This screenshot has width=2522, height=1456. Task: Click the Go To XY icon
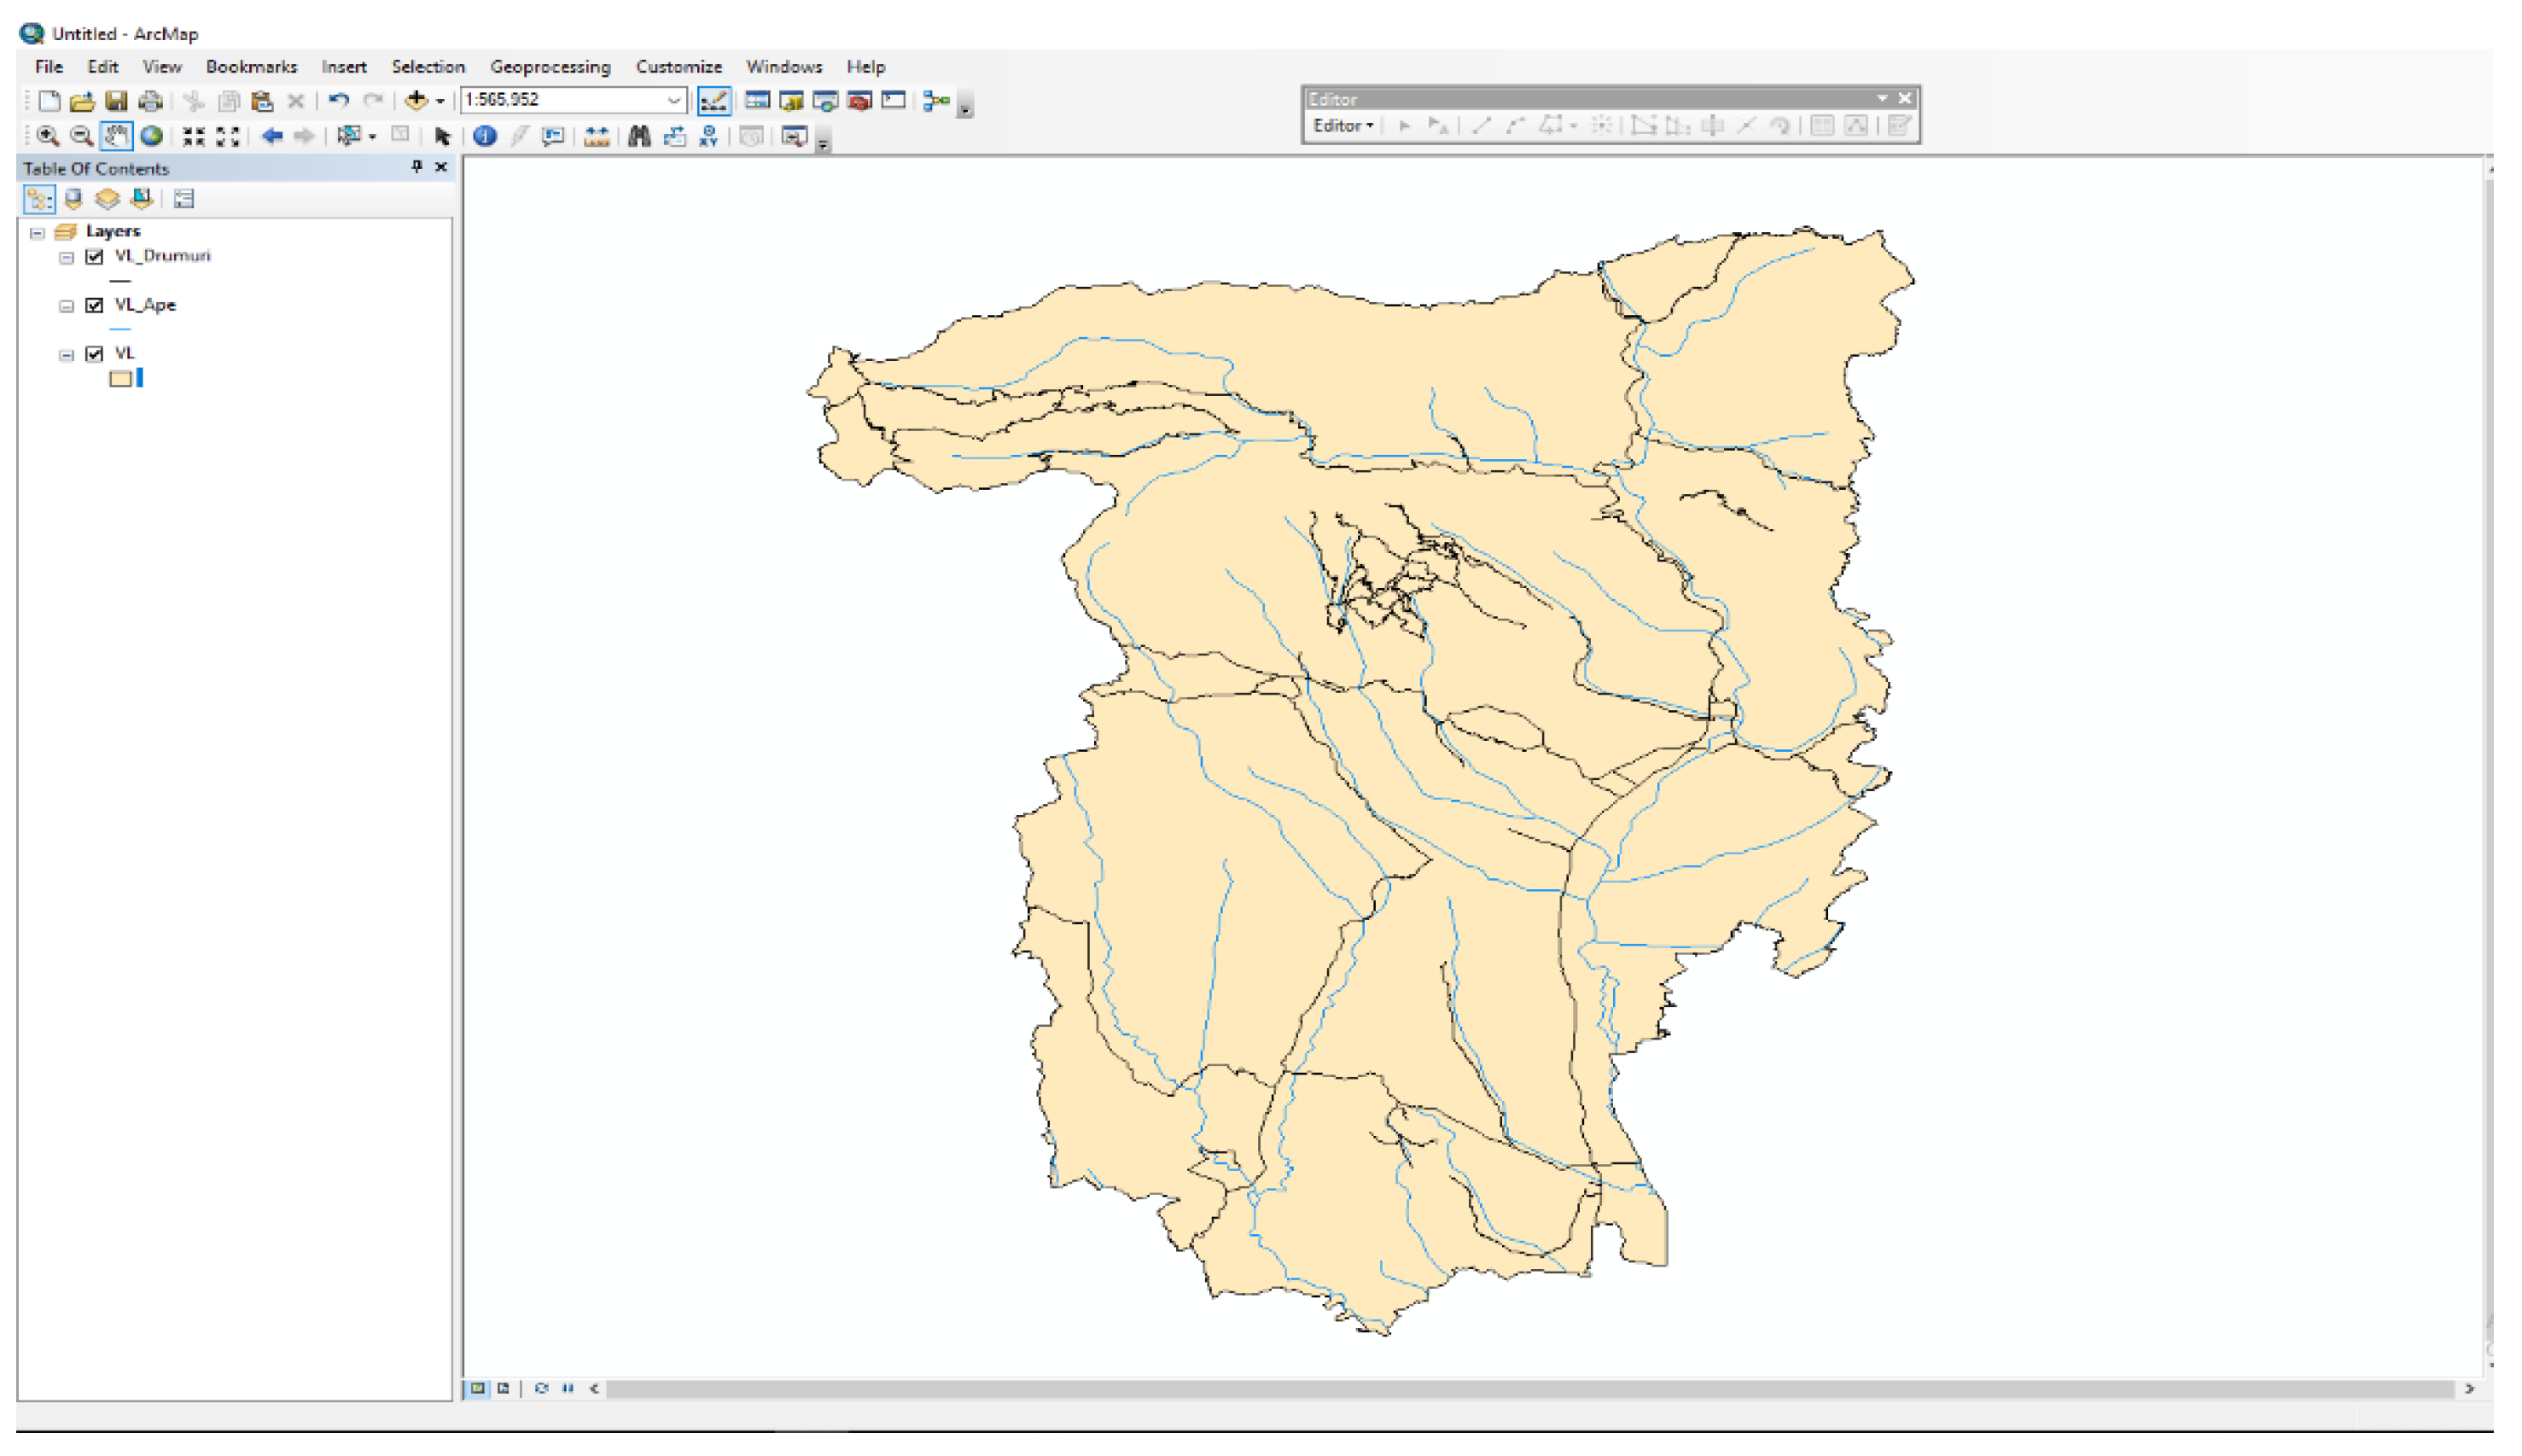tap(709, 136)
